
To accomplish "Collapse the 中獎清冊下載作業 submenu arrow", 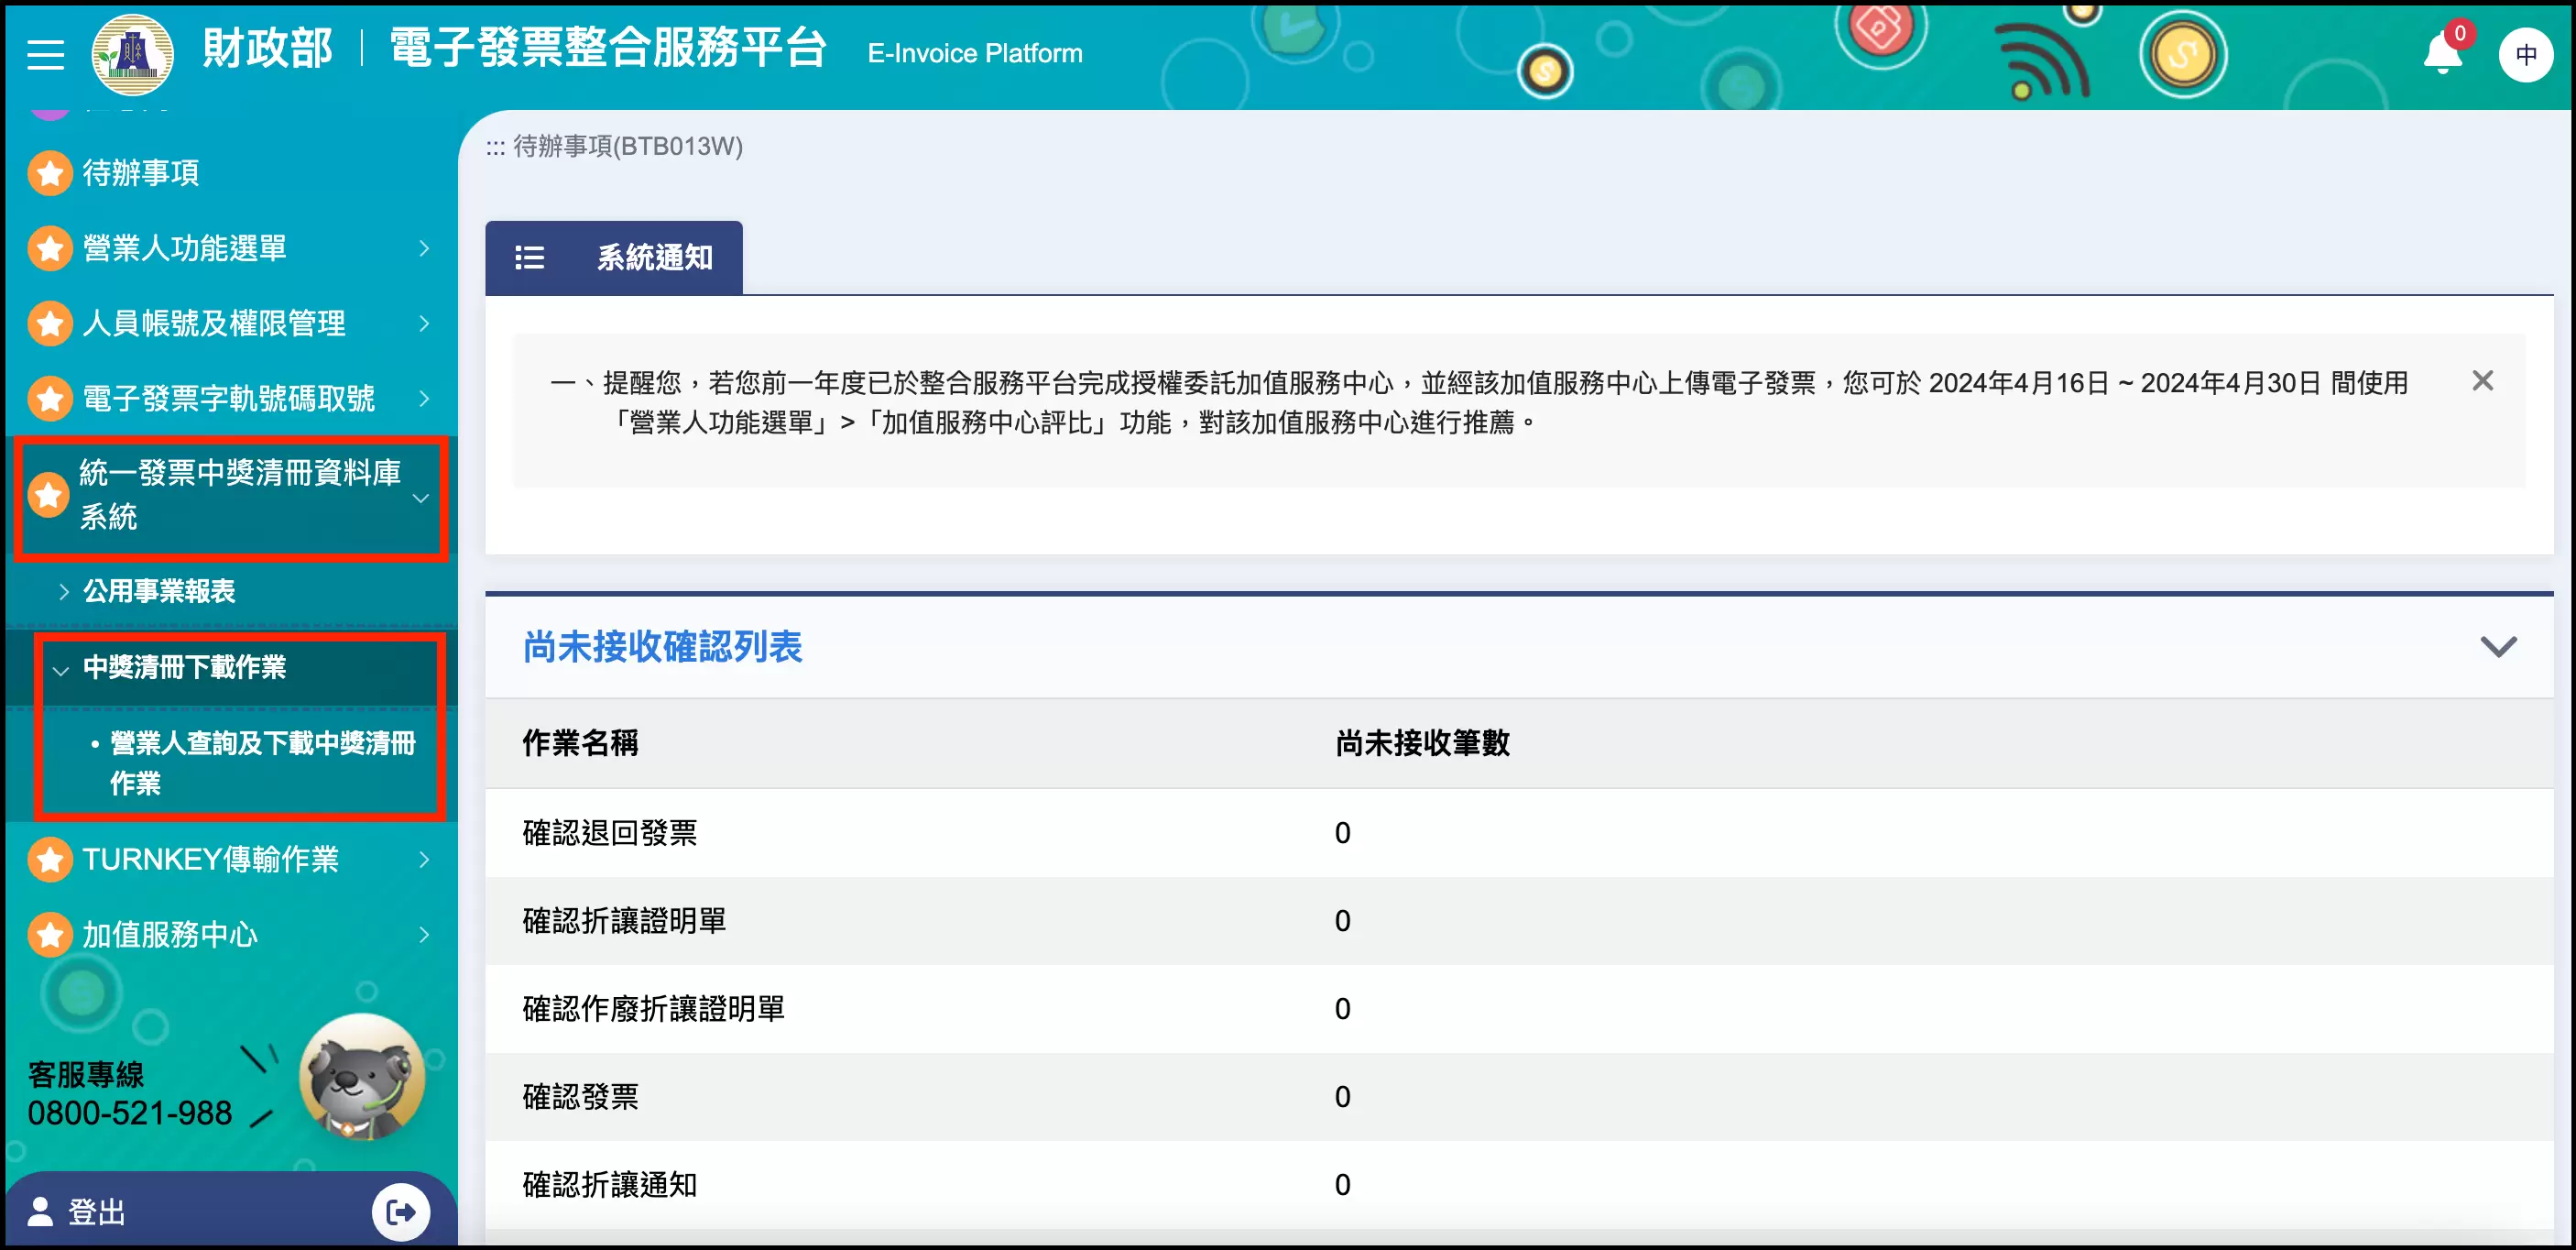I will click(x=62, y=669).
